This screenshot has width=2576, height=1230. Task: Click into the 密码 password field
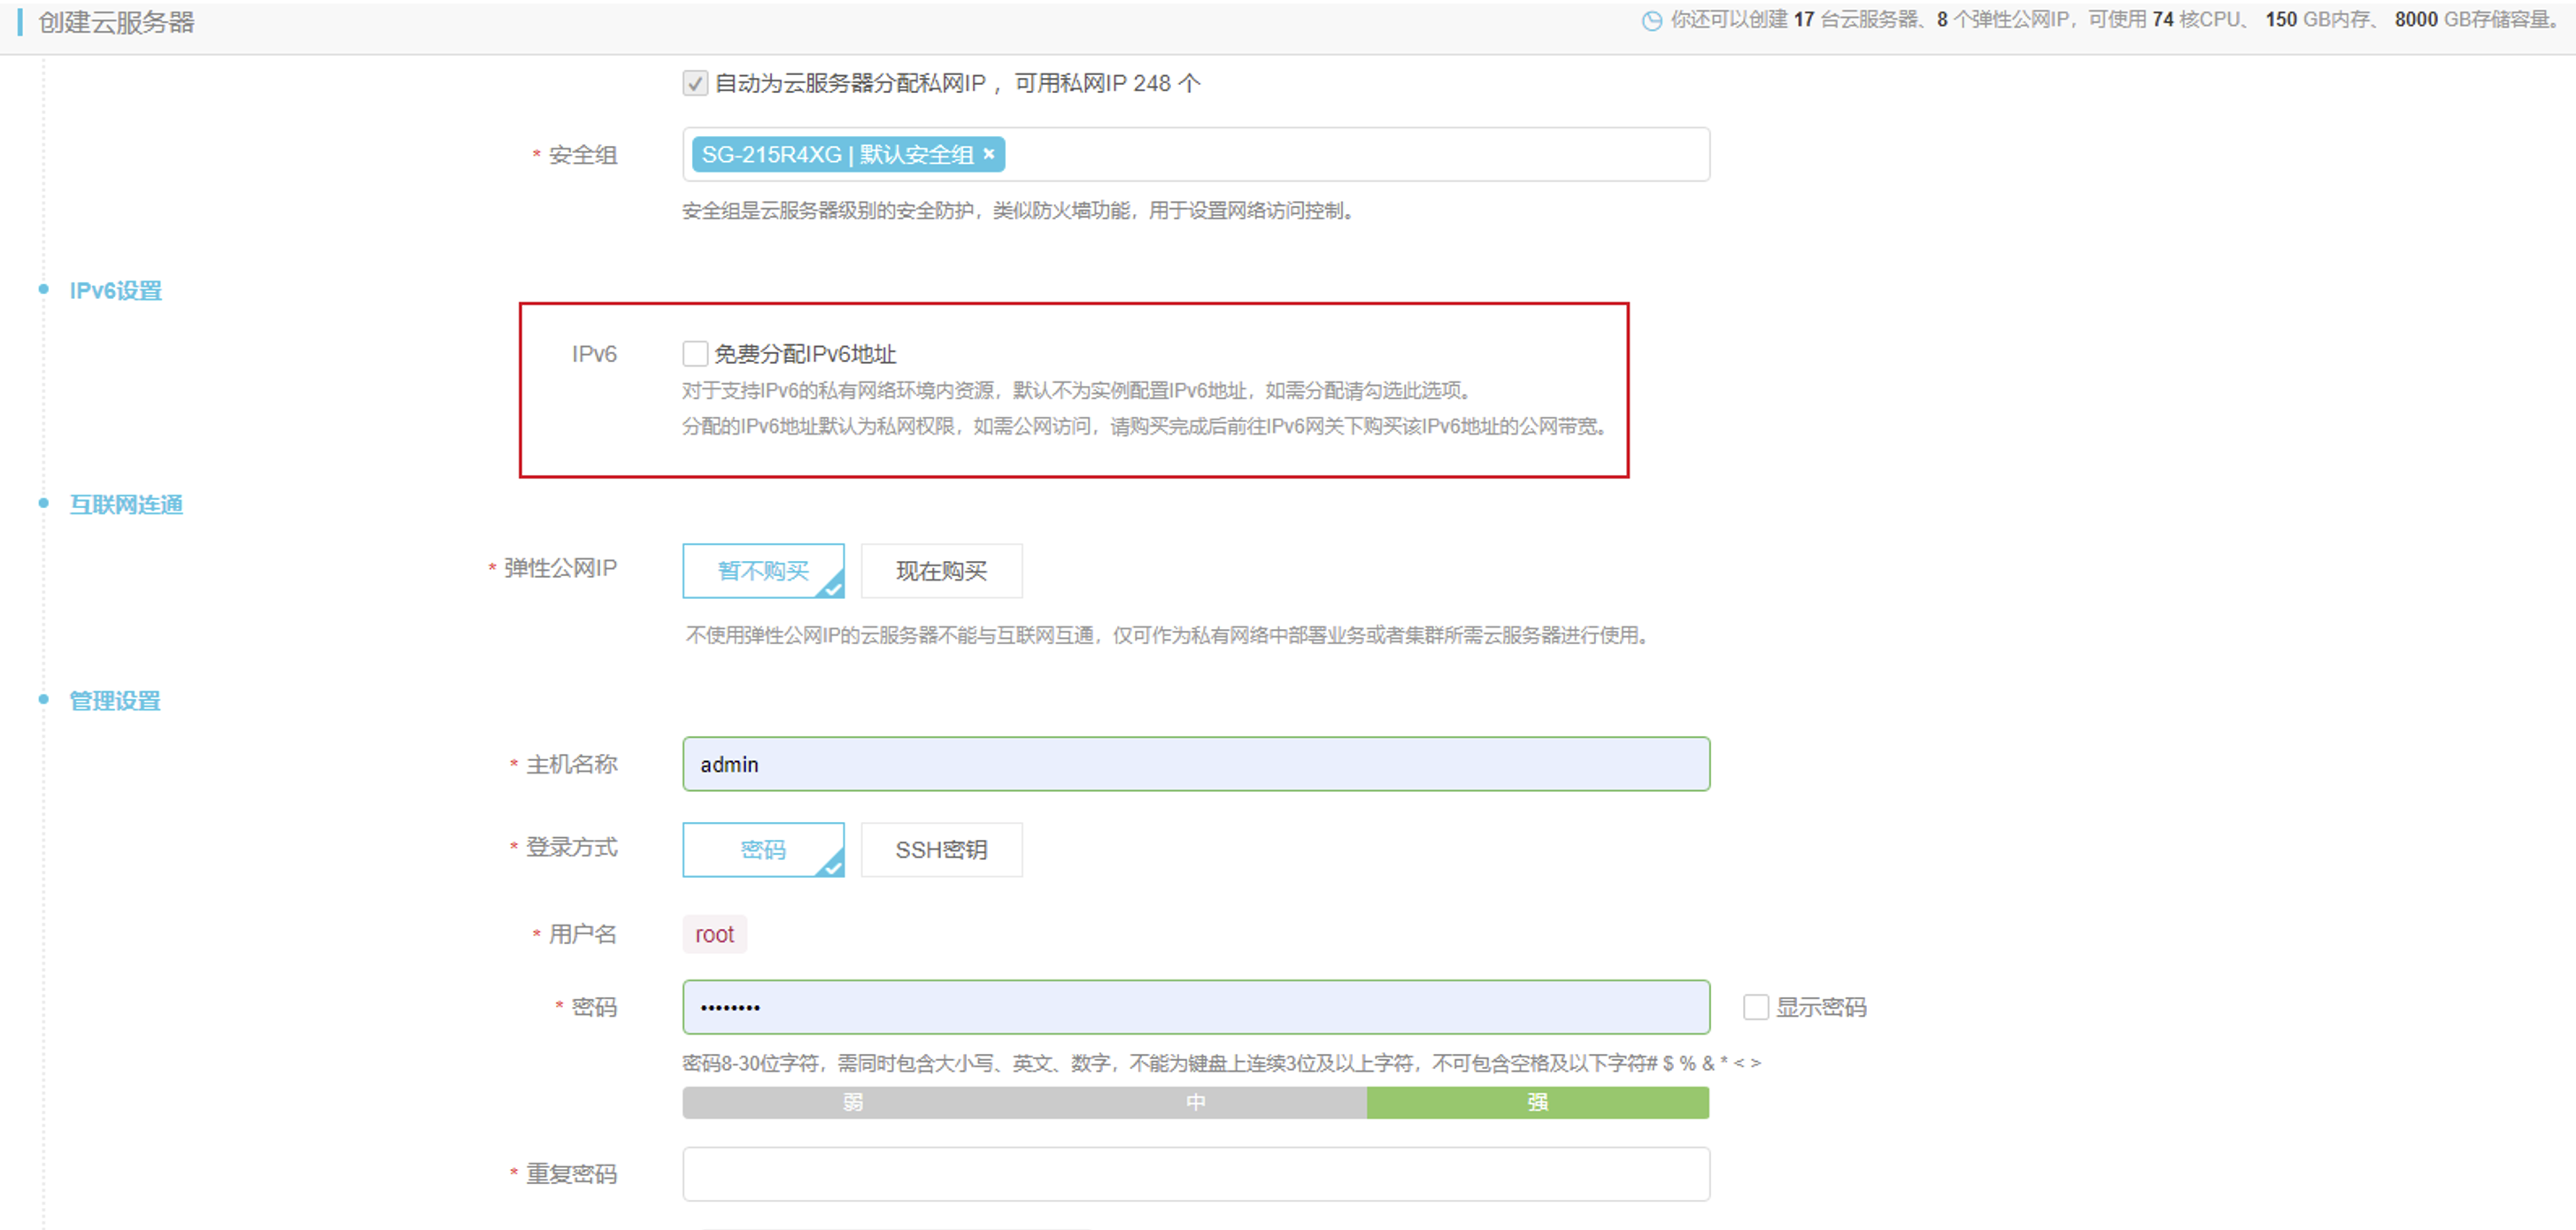click(1196, 1007)
